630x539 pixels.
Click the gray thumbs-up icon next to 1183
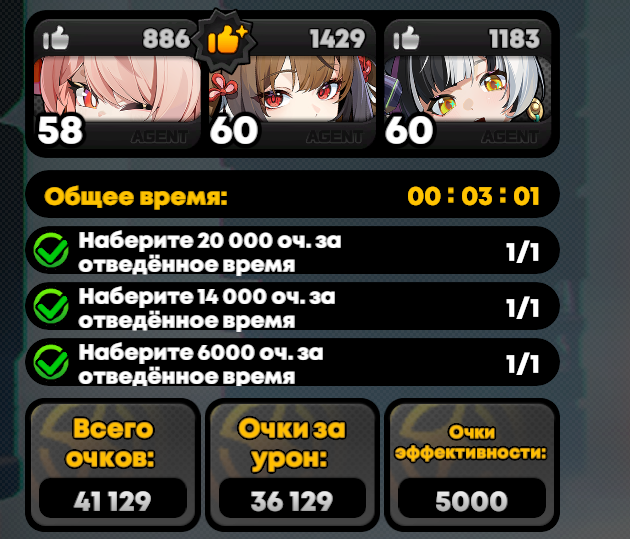pyautogui.click(x=406, y=38)
